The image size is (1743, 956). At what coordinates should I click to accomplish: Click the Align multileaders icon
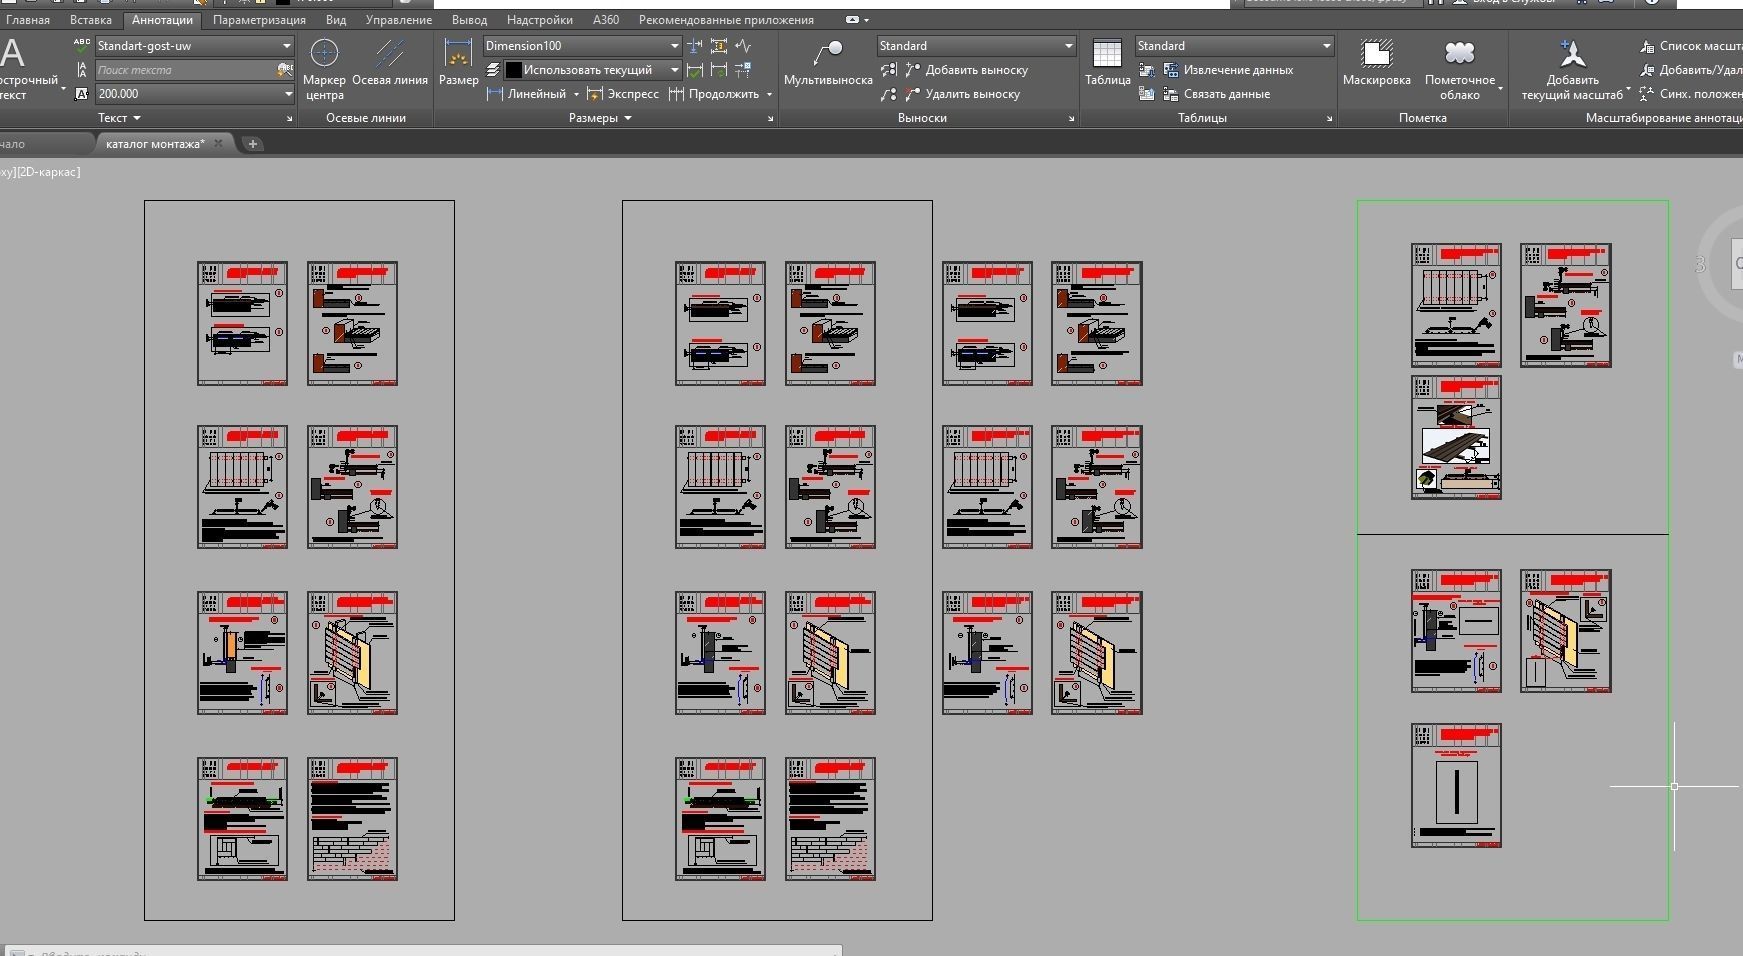point(888,70)
